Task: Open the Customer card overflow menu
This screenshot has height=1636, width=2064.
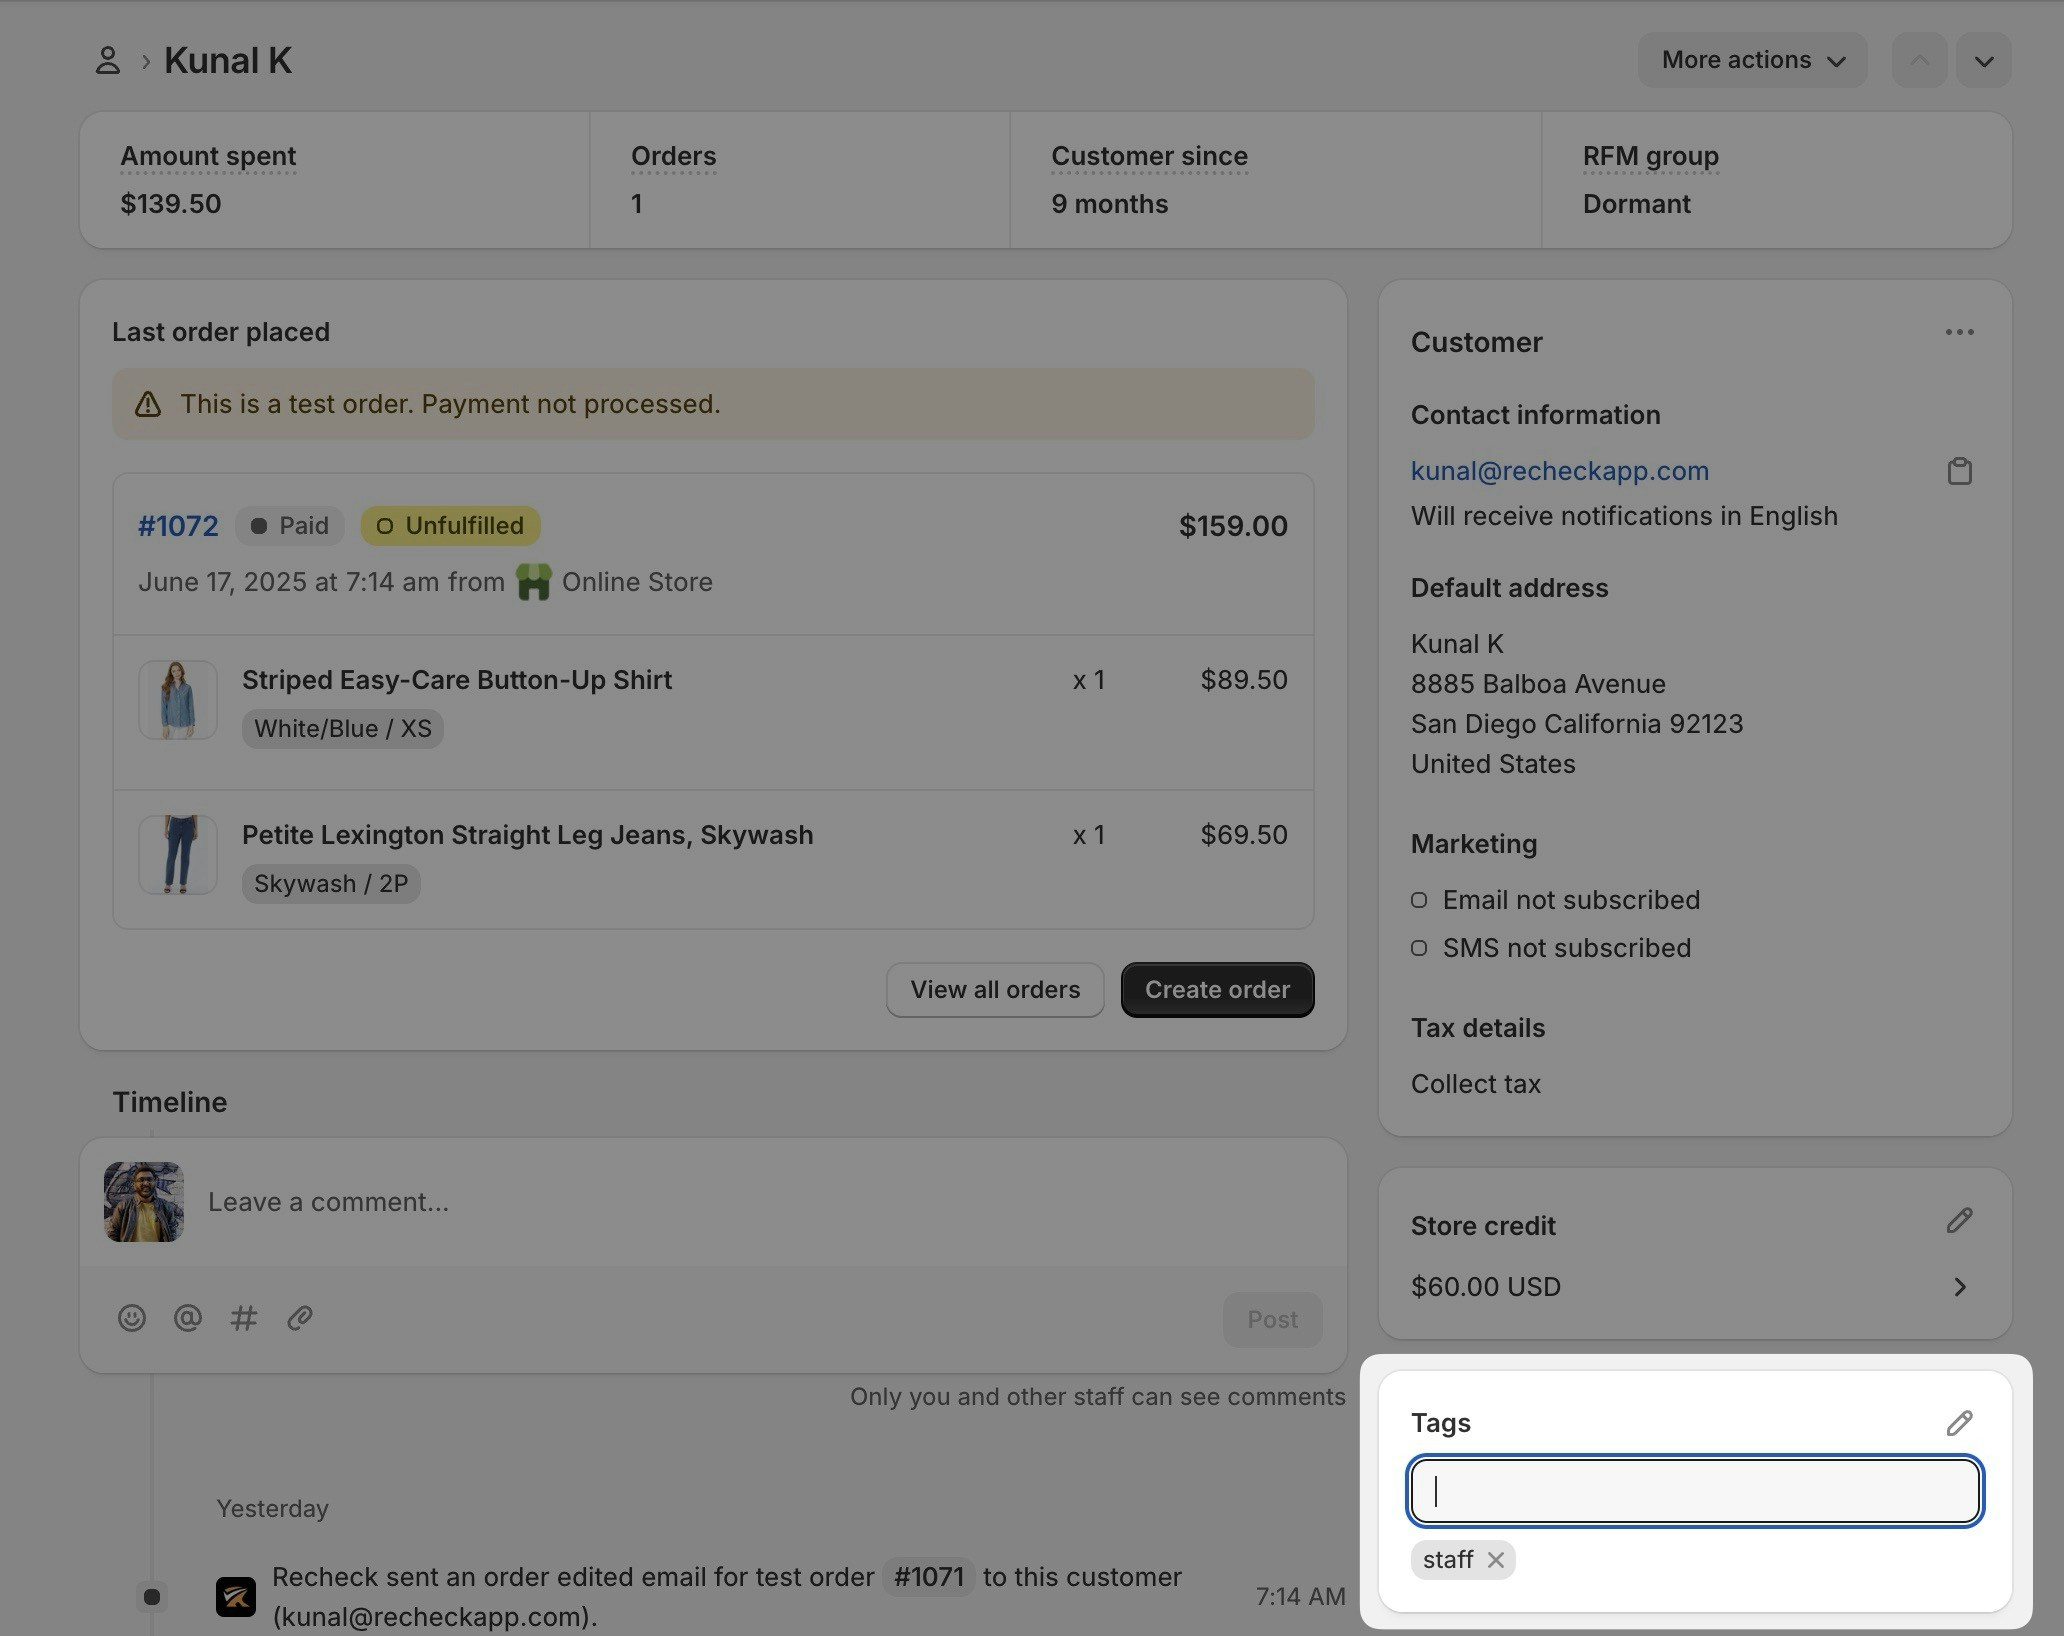Action: click(1959, 332)
